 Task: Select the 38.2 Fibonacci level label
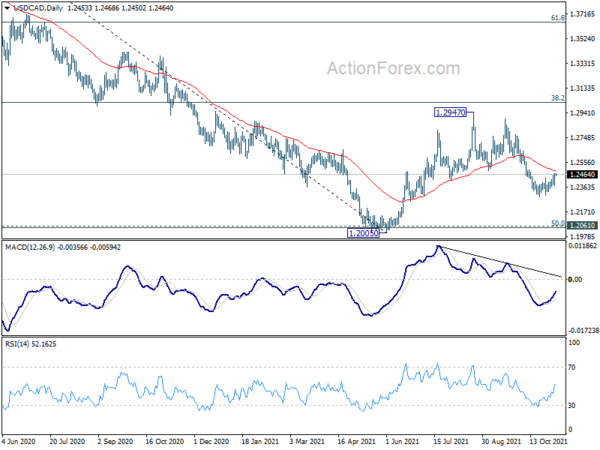coord(560,98)
